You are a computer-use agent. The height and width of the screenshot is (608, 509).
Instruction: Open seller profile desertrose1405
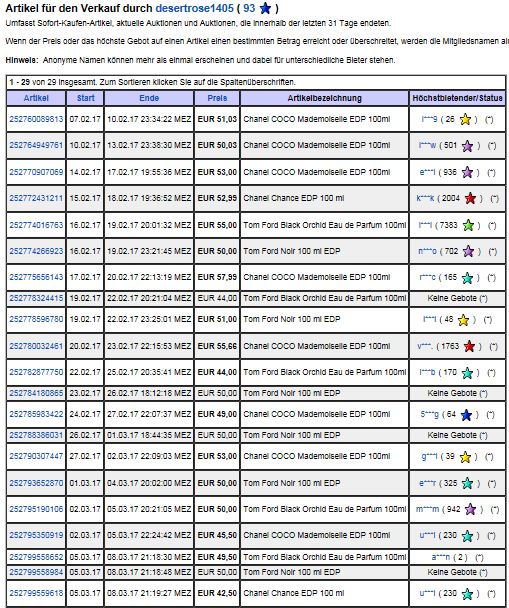coord(195,8)
